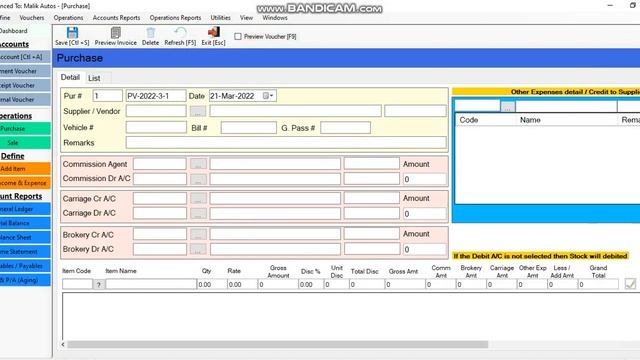Click the Remarks input field
Image resolution: width=640 pixels, height=360 pixels.
286,142
